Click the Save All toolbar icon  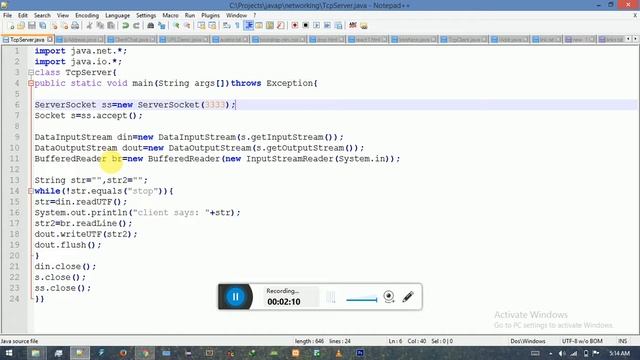click(x=42, y=26)
